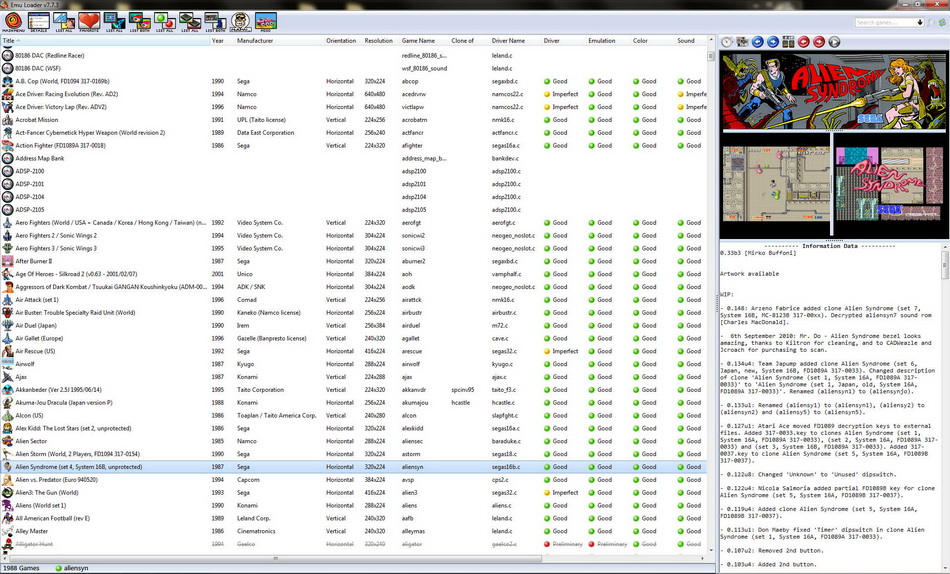
Task: Click the game list vertical scrollbar
Action: click(x=711, y=295)
